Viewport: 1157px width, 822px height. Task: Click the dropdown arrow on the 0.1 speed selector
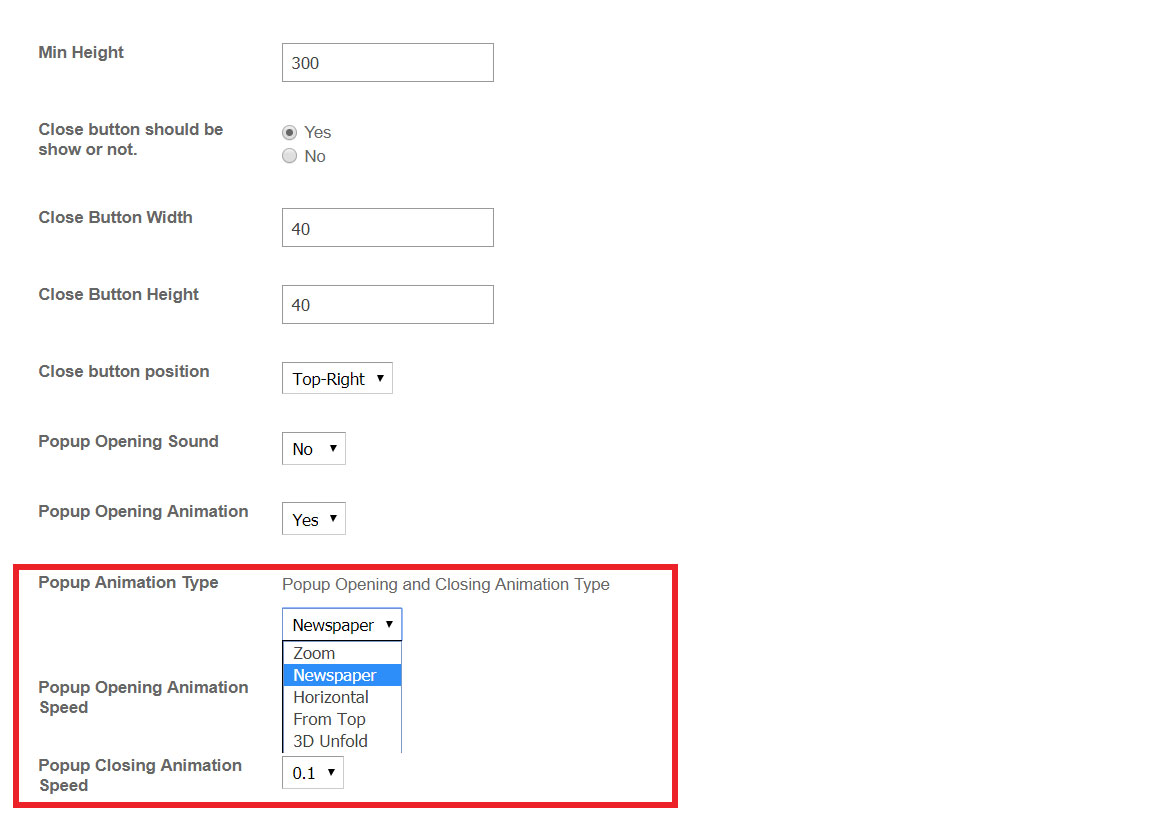[x=333, y=772]
